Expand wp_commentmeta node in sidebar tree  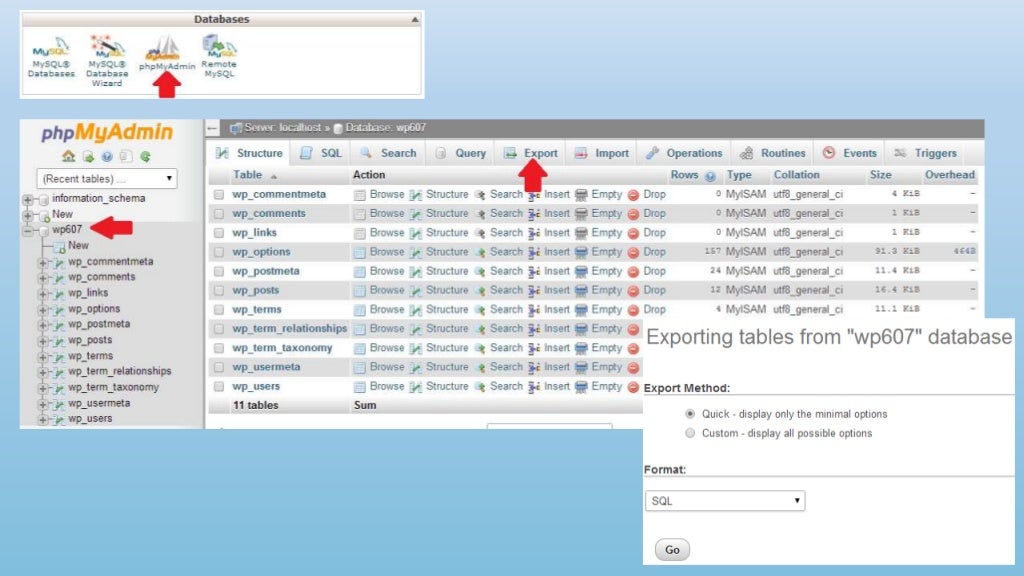tap(42, 263)
